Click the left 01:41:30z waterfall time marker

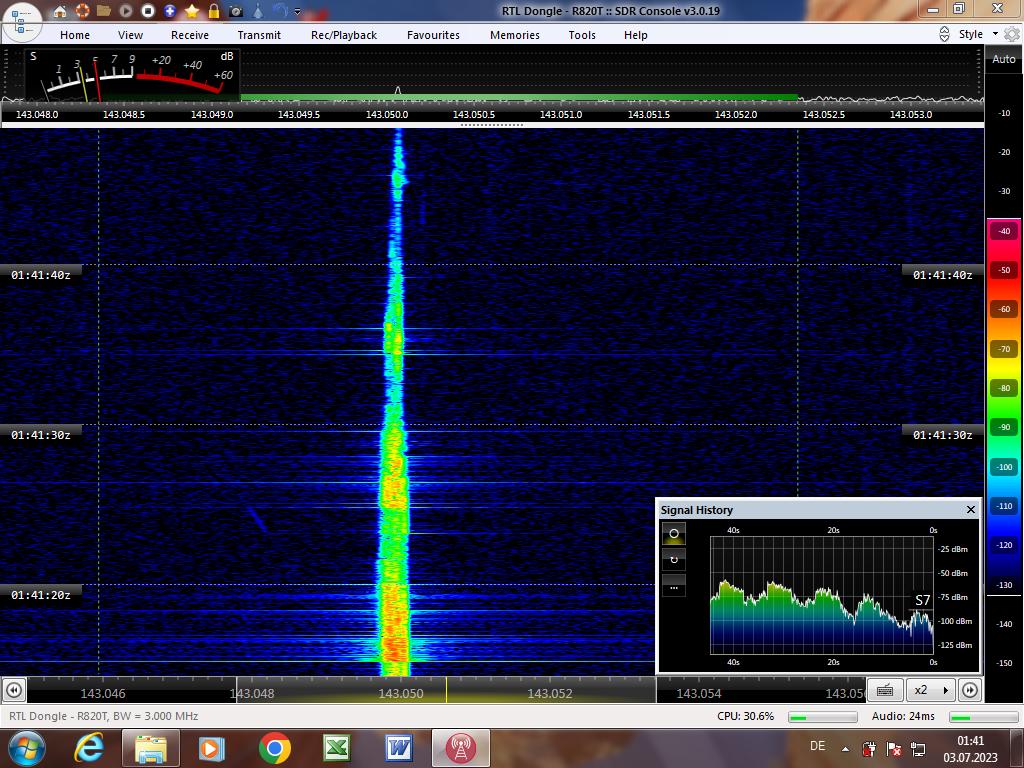coord(40,435)
